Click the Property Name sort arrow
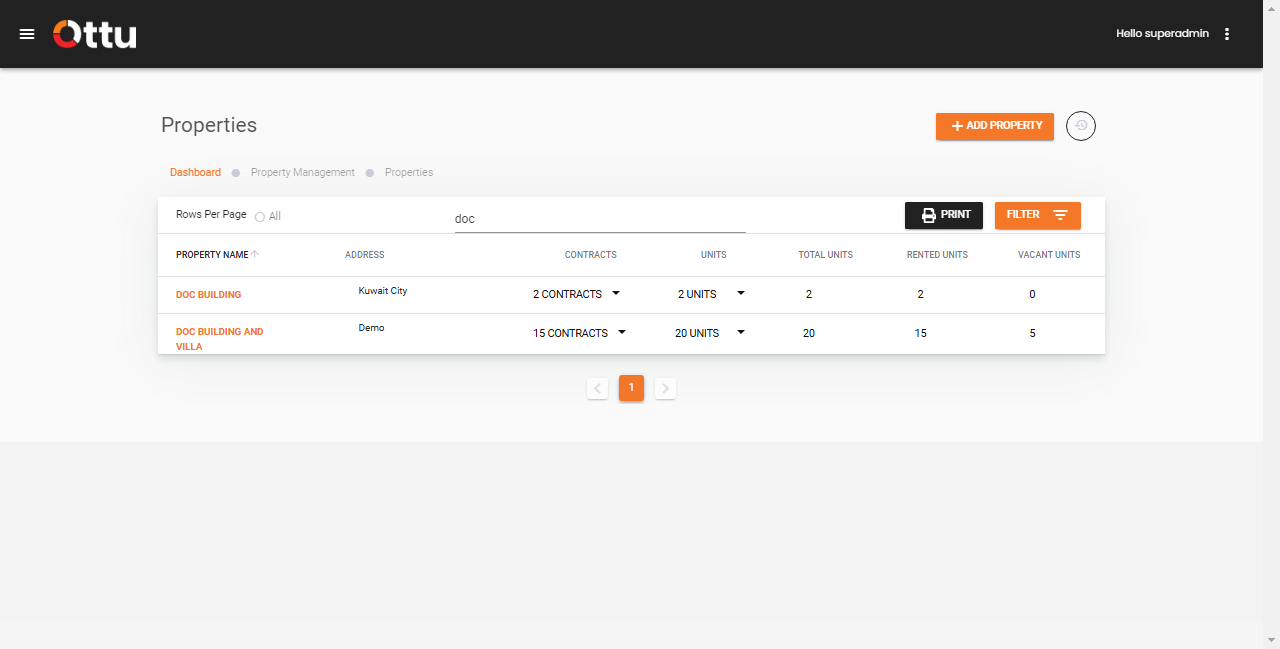Image resolution: width=1280 pixels, height=649 pixels. 255,254
